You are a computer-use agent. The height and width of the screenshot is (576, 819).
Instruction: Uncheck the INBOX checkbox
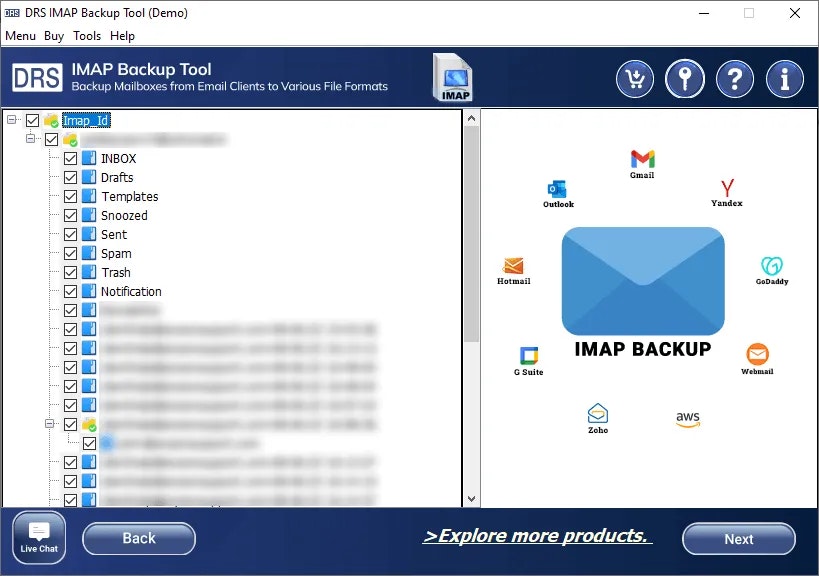pyautogui.click(x=71, y=158)
